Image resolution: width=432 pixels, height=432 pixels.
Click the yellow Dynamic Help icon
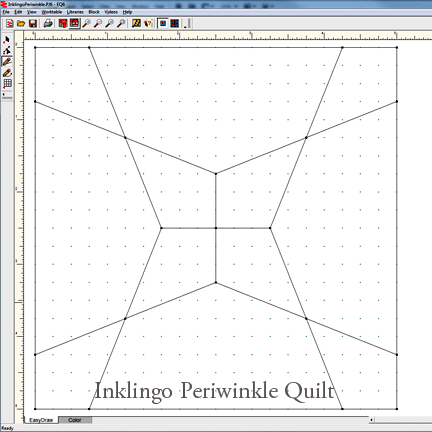pos(136,23)
